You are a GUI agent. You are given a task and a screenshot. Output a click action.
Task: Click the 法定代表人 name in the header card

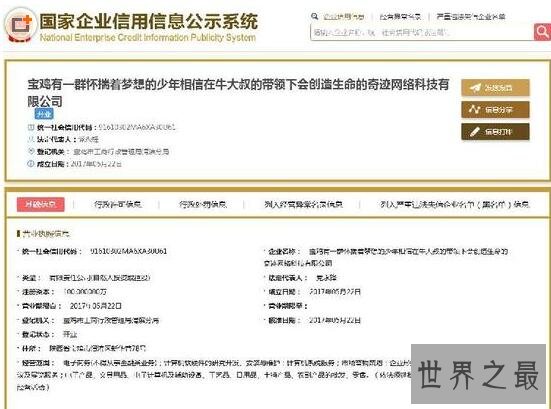[x=88, y=139]
